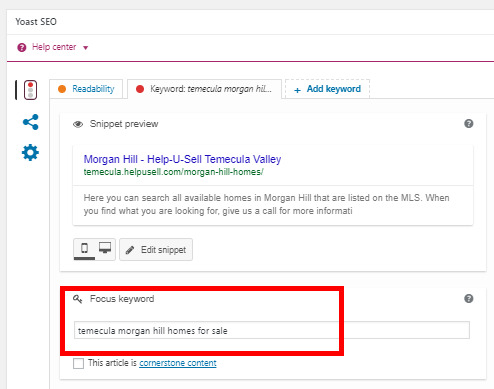The image size is (494, 389).
Task: Expand the Help center dropdown arrow
Action: click(x=86, y=48)
